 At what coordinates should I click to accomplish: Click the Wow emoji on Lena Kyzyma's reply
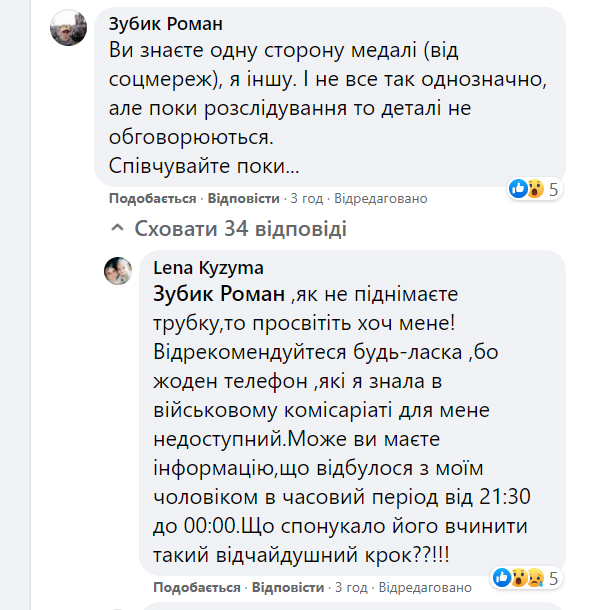coord(520,577)
